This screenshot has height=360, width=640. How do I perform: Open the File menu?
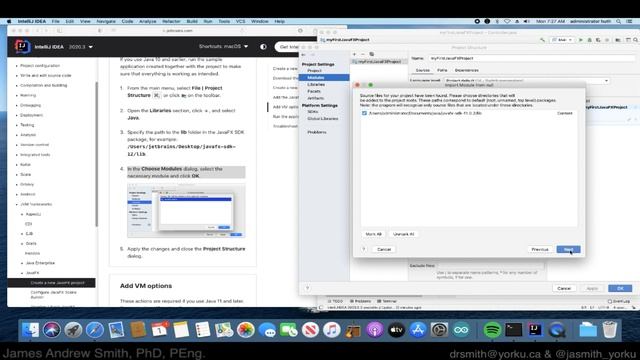point(56,21)
